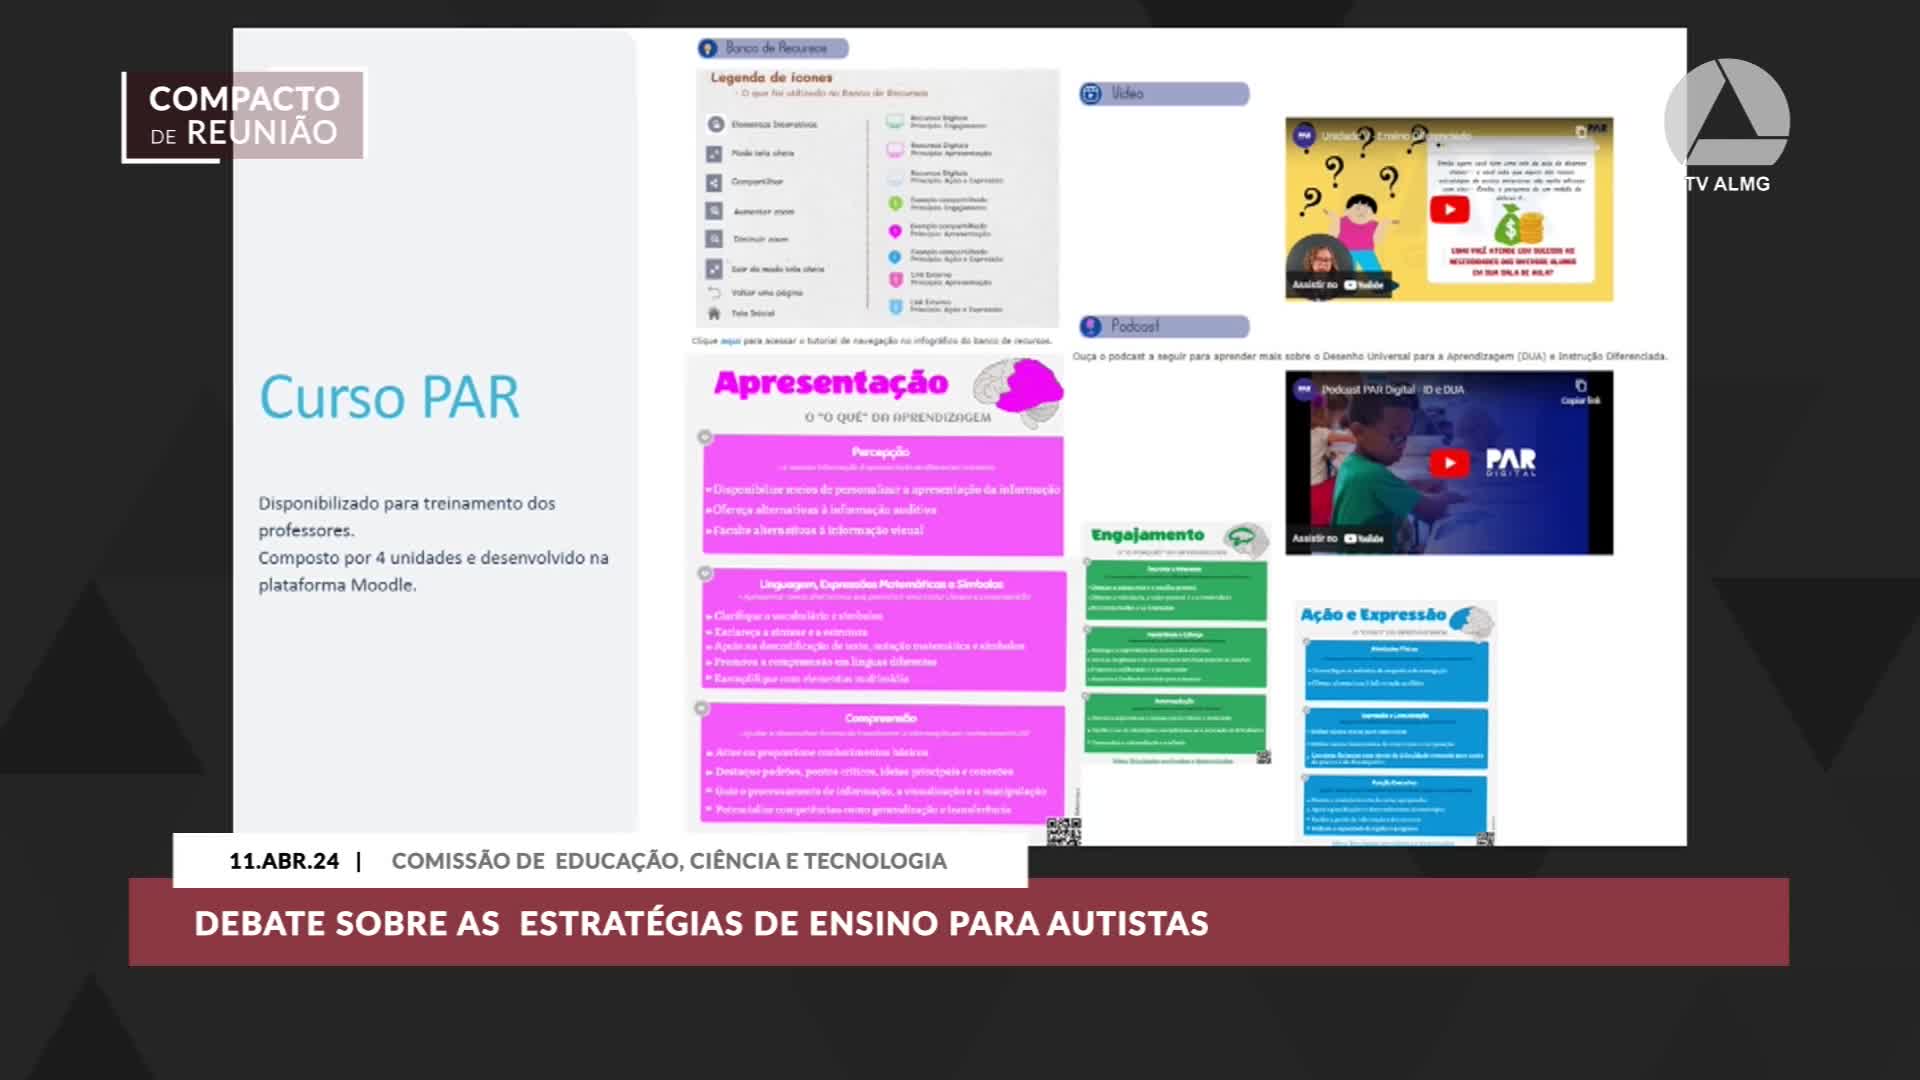The height and width of the screenshot is (1080, 1920).
Task: Select the Banco de Recursos header tab
Action: [773, 48]
